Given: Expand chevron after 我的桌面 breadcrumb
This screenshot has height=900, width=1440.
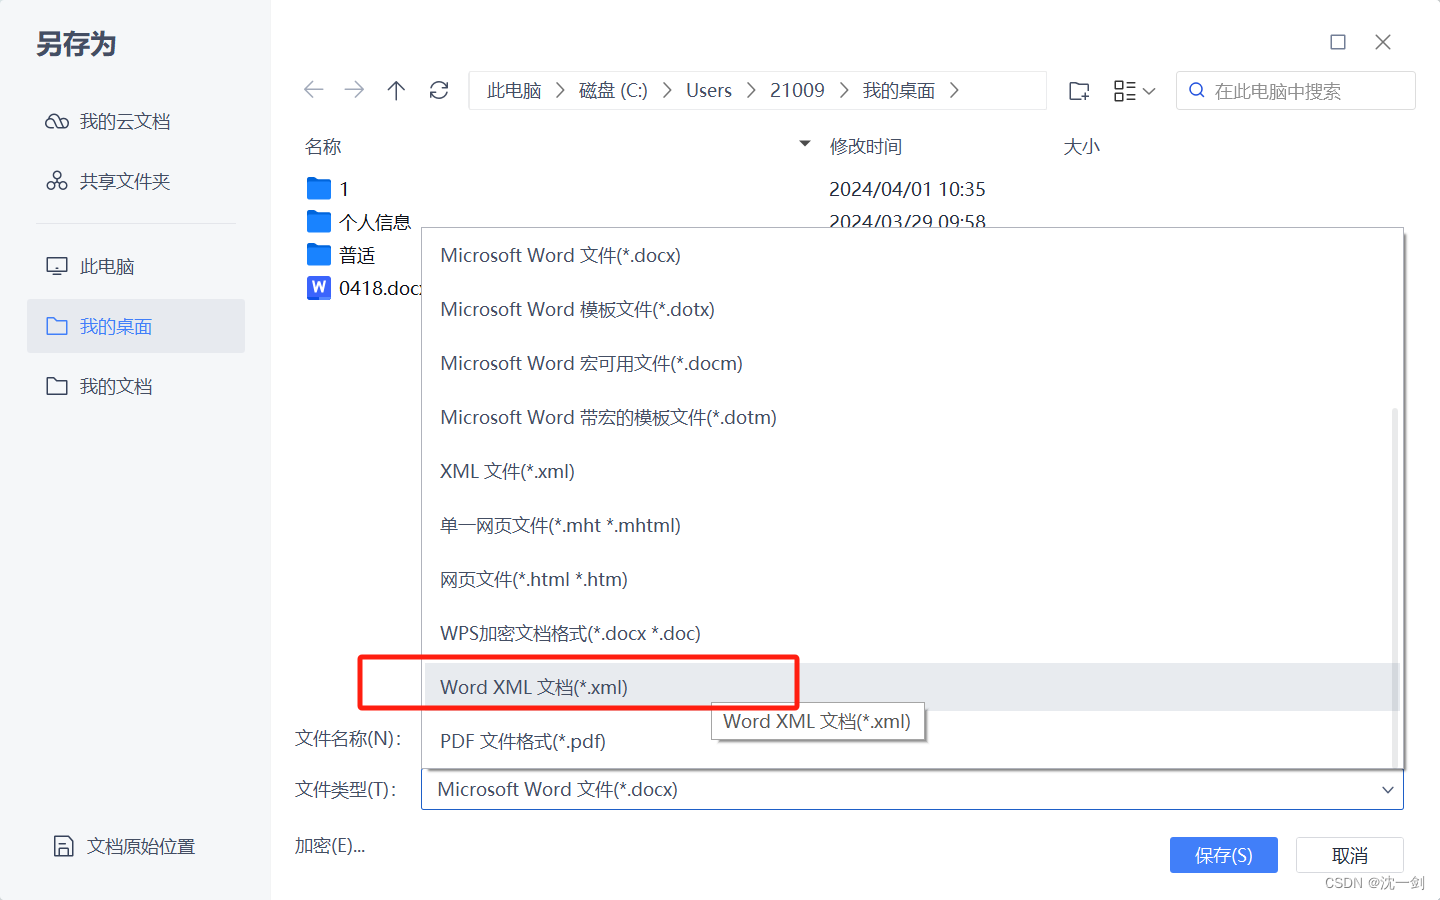Looking at the screenshot, I should [954, 90].
